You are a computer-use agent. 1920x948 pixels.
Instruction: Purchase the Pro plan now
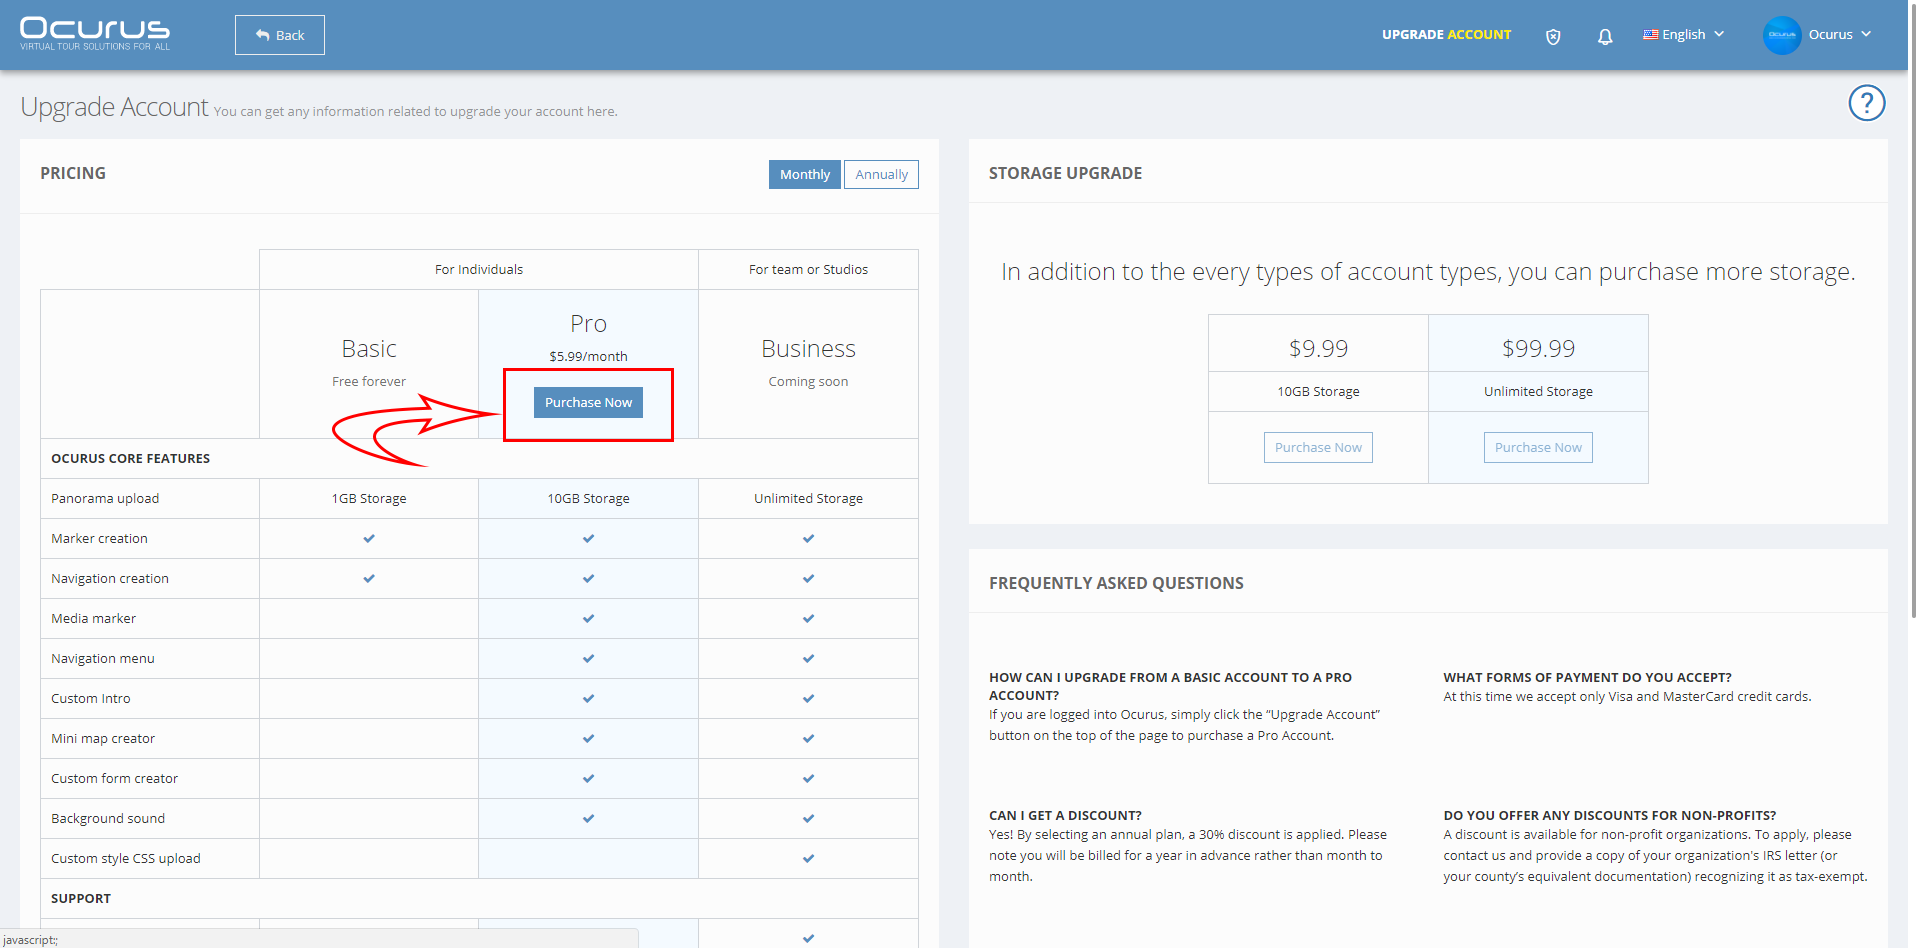(x=588, y=402)
